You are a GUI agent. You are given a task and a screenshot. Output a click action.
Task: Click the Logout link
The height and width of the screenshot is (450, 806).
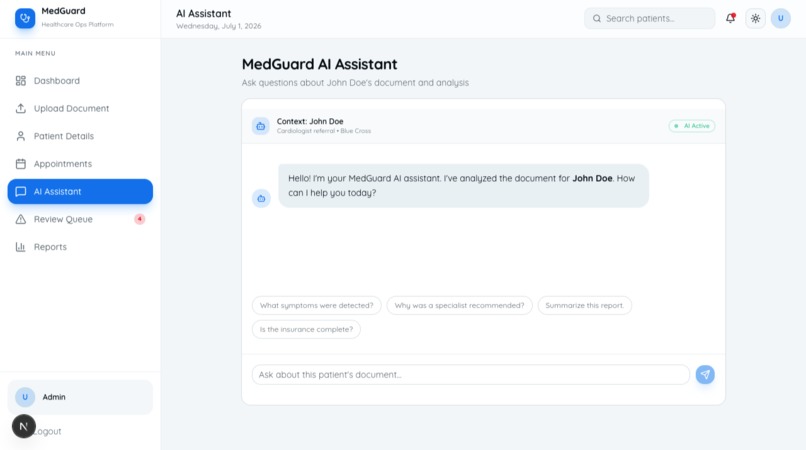[x=47, y=431]
